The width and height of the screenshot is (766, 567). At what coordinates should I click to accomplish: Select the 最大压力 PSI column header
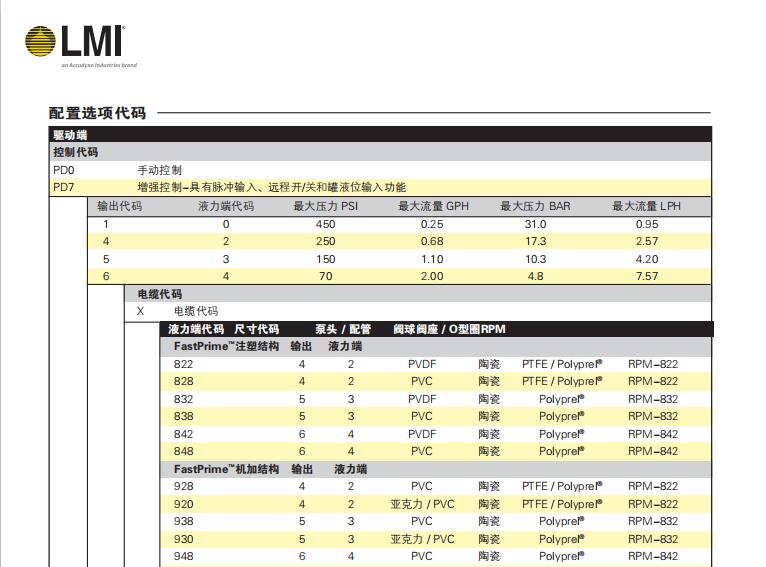click(x=325, y=206)
